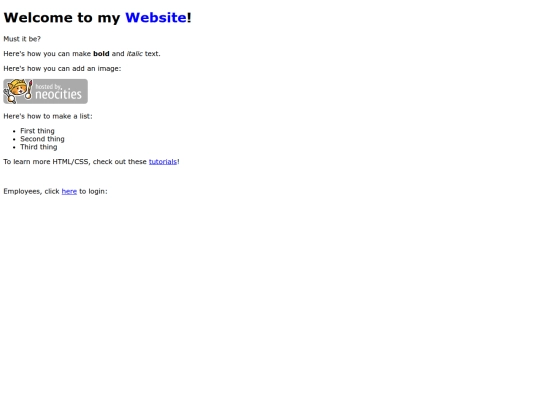Click the 'Welcome to my' heading text
The image size is (540, 405).
62,18
